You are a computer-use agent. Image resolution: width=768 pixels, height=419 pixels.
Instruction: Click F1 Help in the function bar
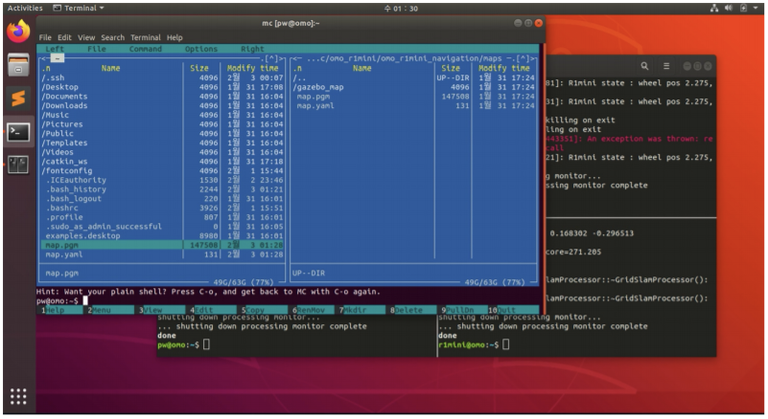click(60, 310)
